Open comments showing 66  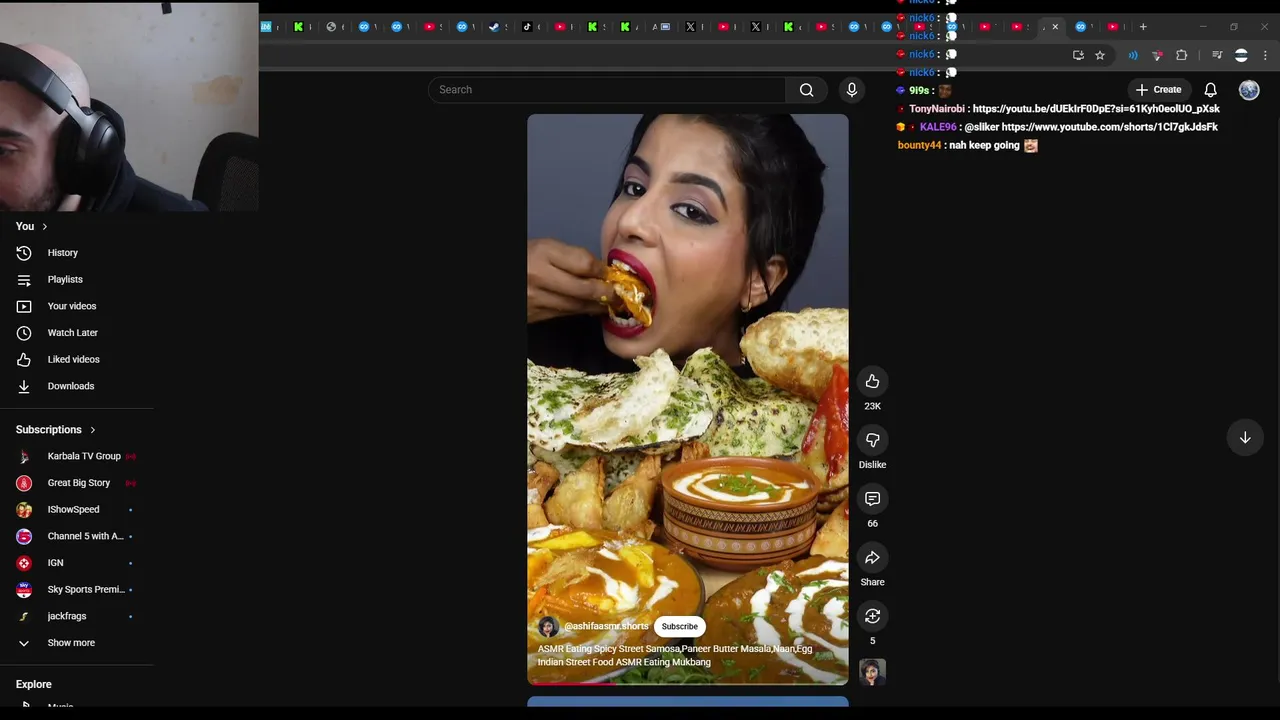(x=872, y=499)
